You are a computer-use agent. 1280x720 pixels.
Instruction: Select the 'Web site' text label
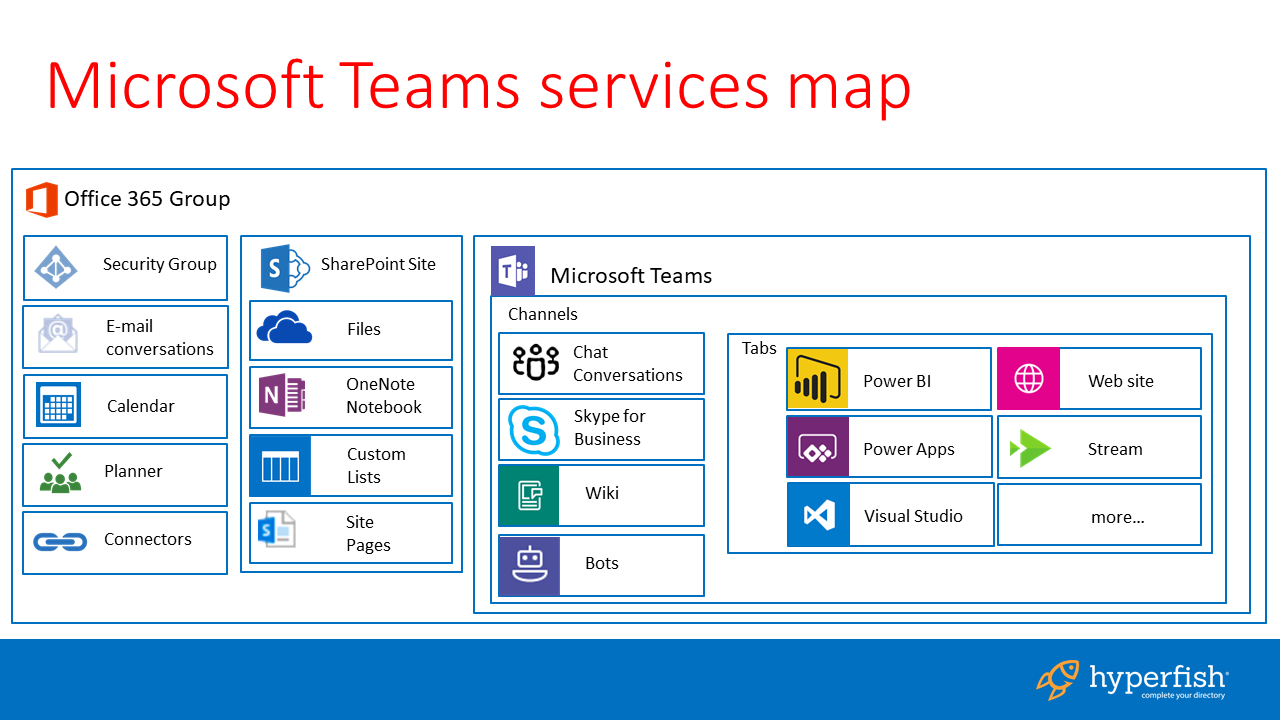click(1121, 381)
